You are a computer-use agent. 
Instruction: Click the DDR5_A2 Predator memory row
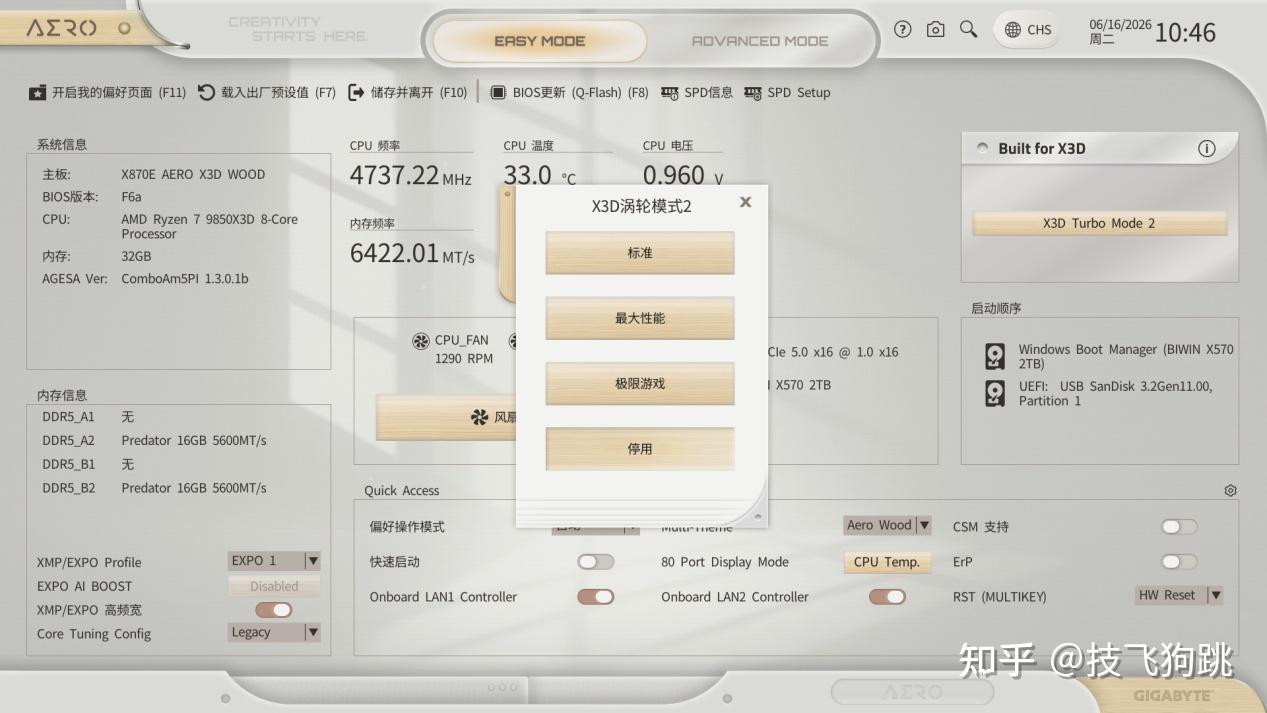pos(154,440)
